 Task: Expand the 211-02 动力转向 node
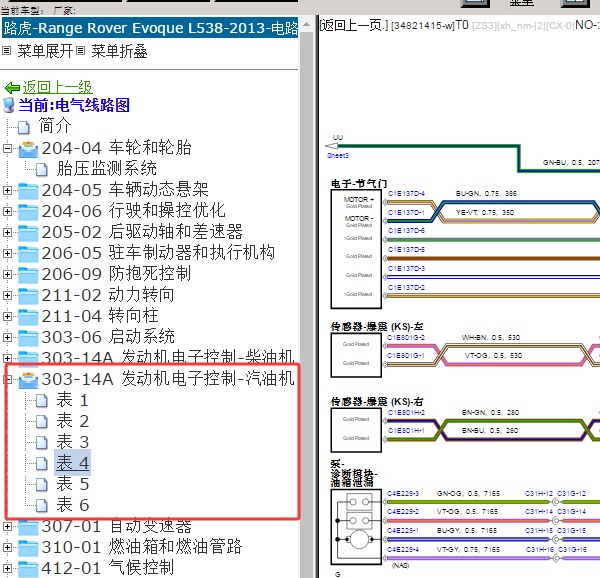coord(7,295)
